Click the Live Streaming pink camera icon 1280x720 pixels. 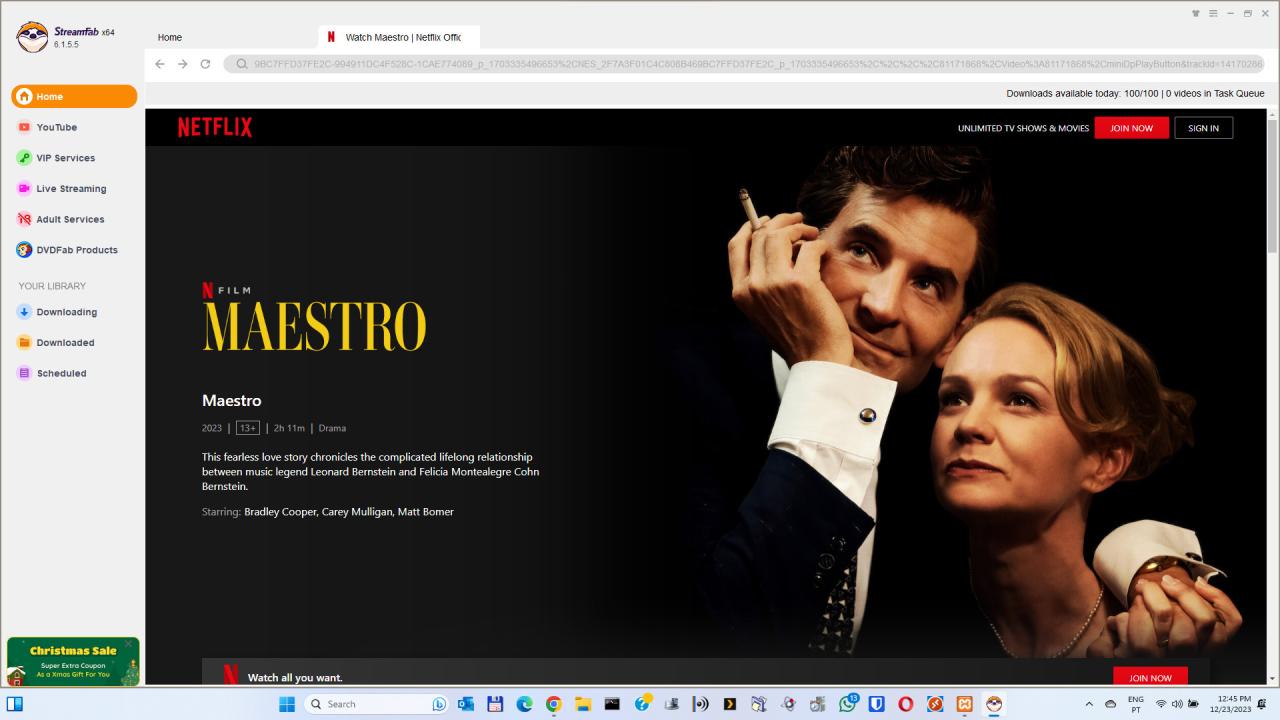pos(24,189)
